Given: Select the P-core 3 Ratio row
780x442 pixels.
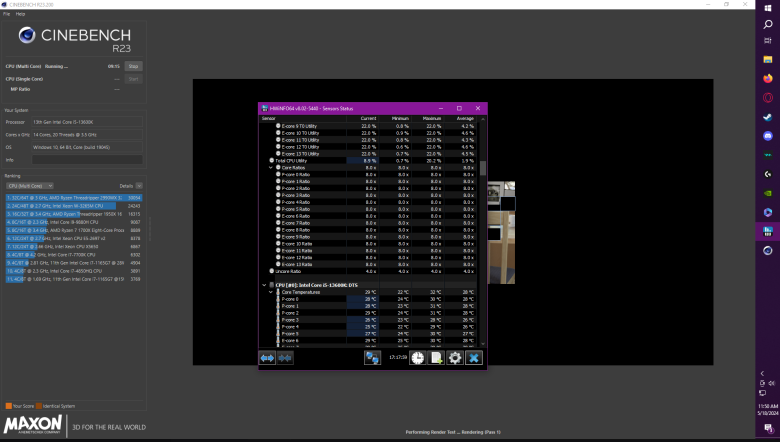Looking at the screenshot, I should point(368,195).
